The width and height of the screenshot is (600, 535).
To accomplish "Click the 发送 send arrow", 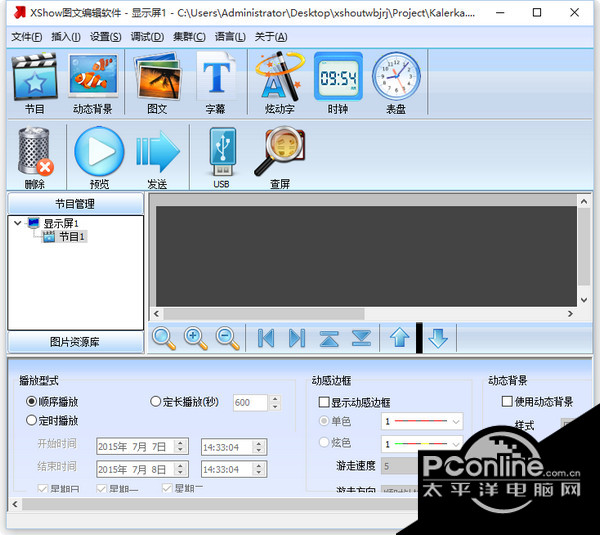I will (x=157, y=152).
